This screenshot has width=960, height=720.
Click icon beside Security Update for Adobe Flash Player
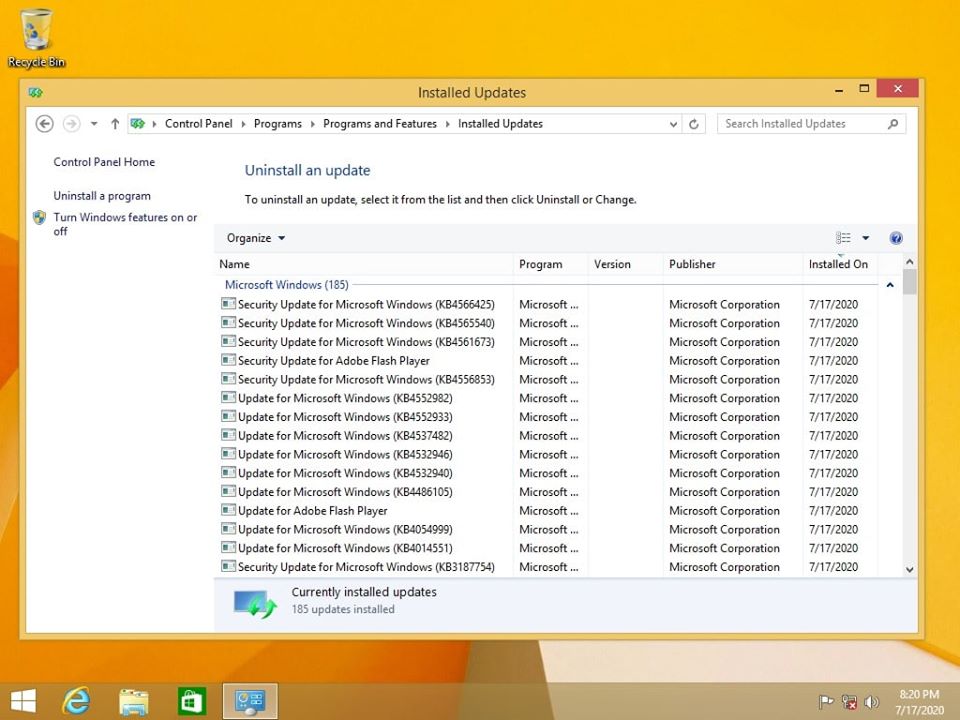pos(228,360)
